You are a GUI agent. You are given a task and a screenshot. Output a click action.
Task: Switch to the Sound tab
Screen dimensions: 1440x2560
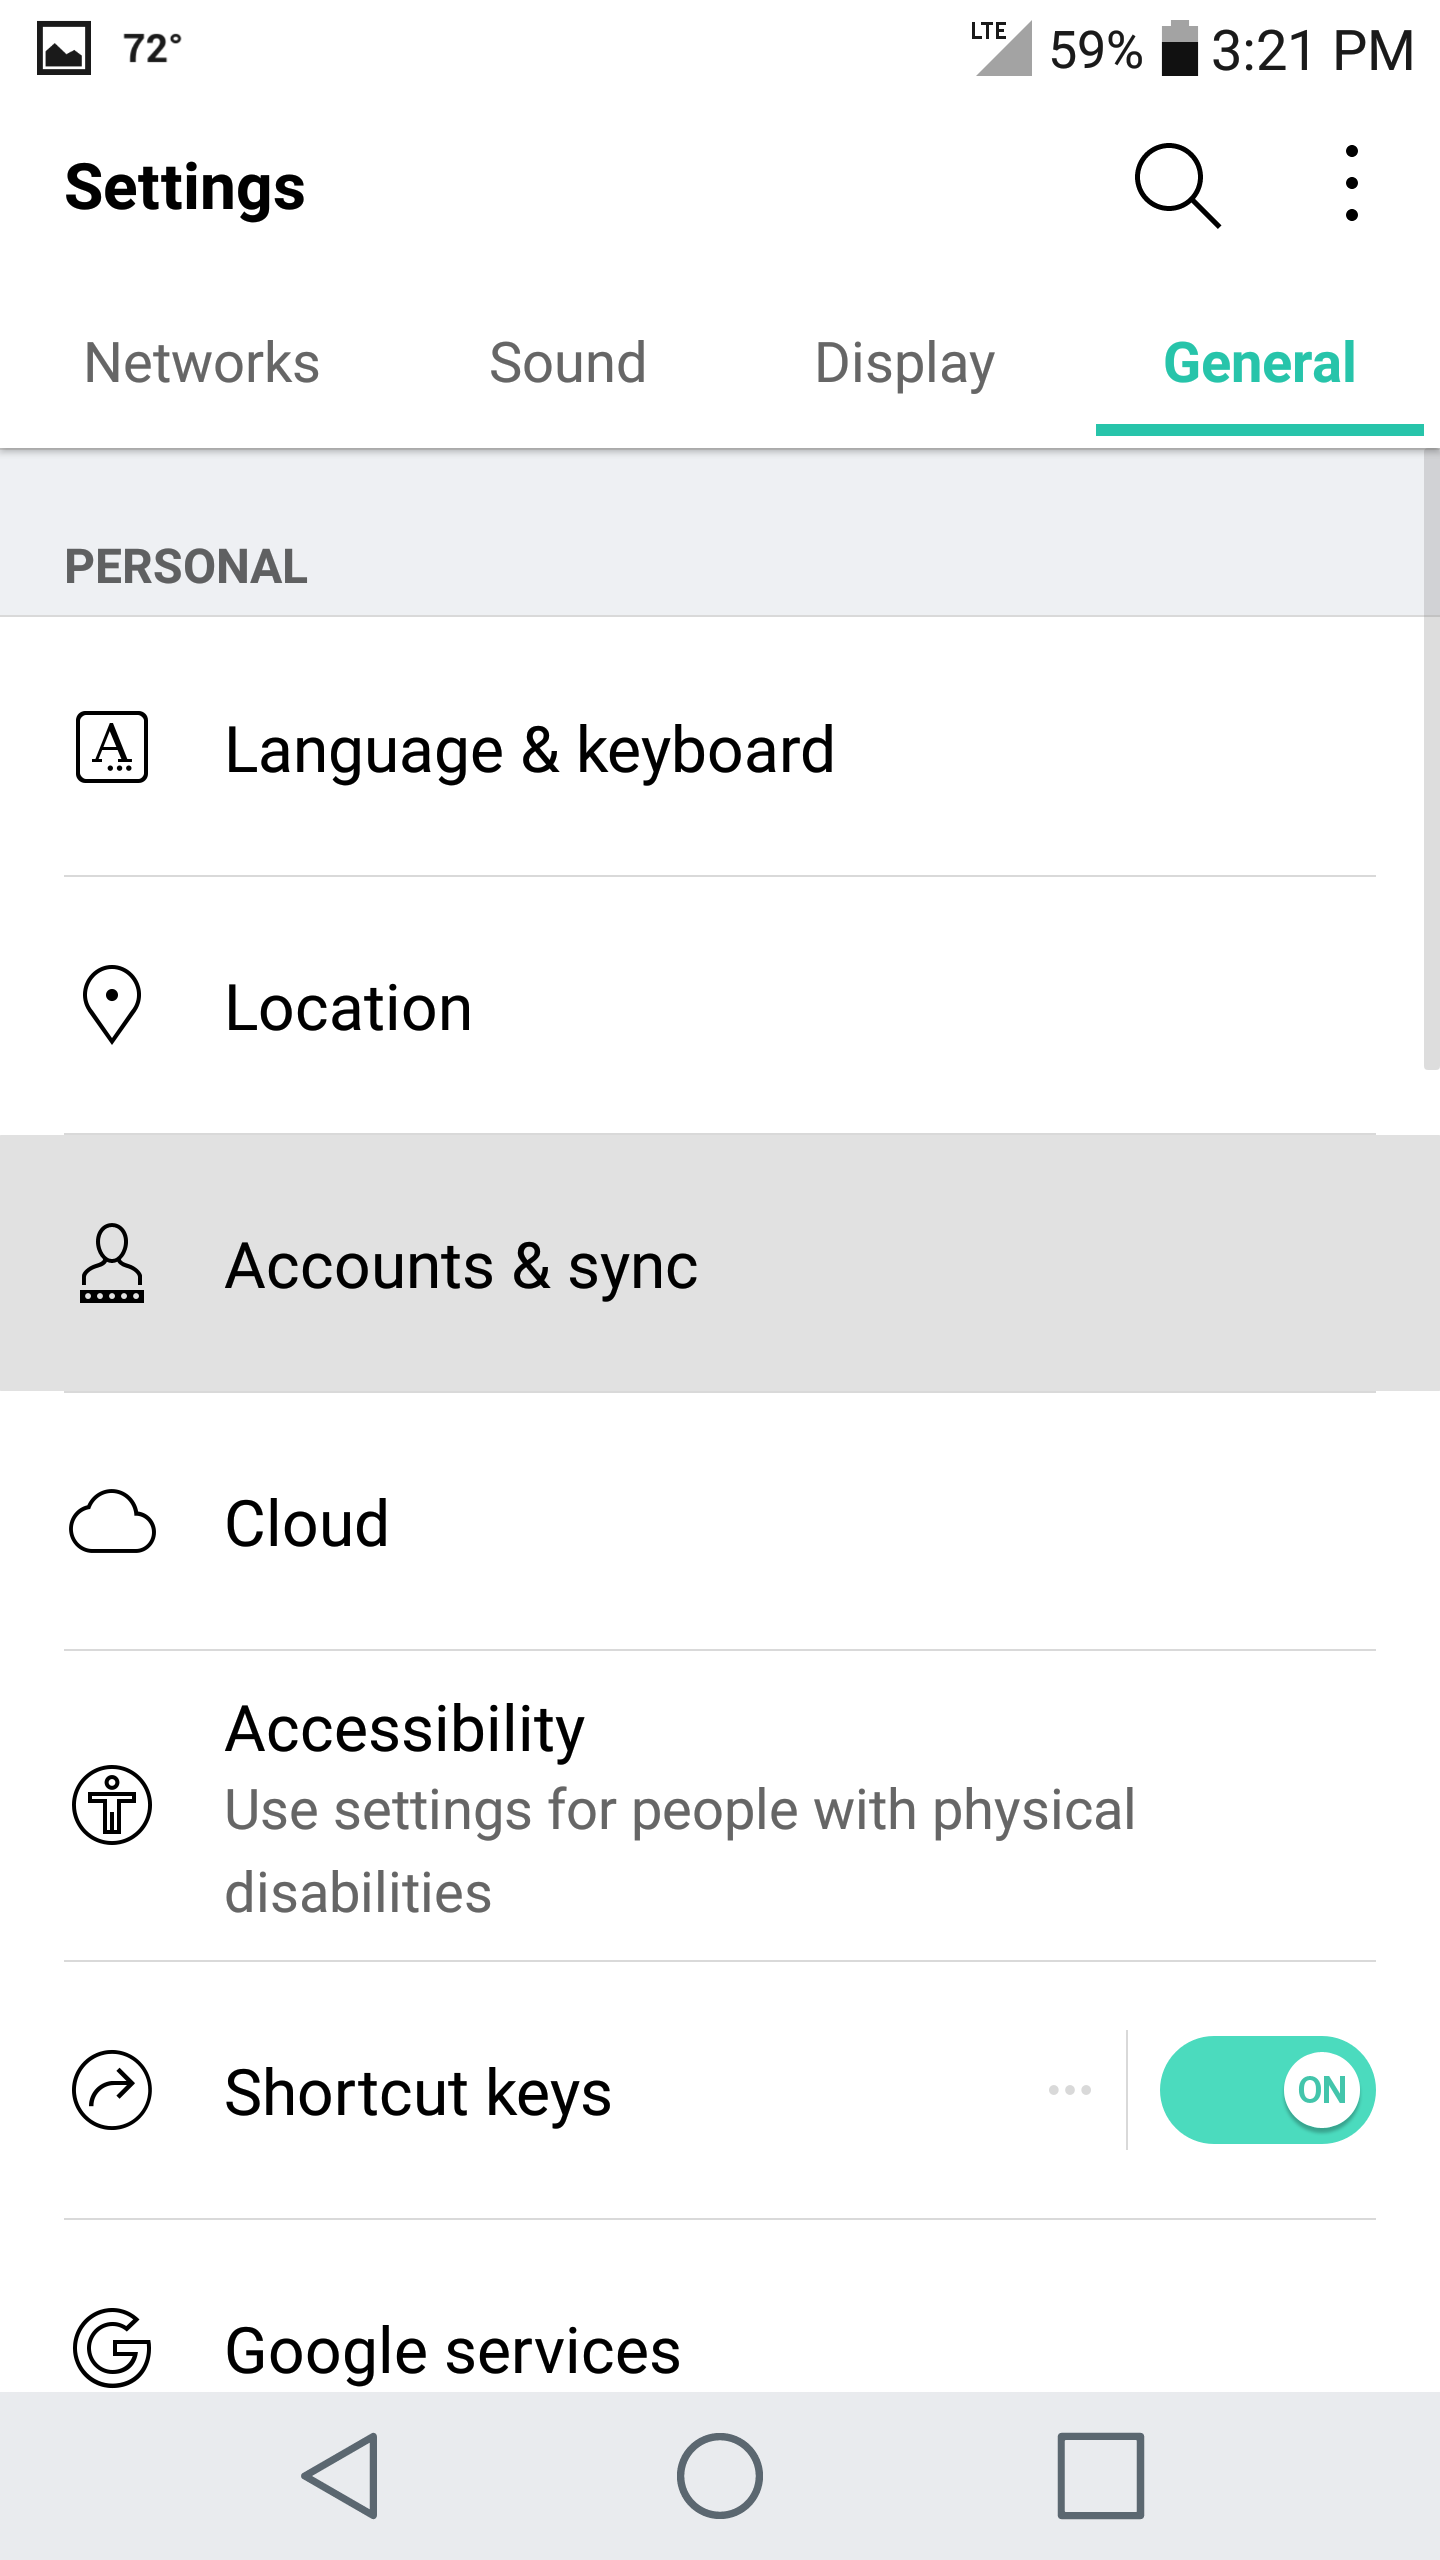[567, 363]
